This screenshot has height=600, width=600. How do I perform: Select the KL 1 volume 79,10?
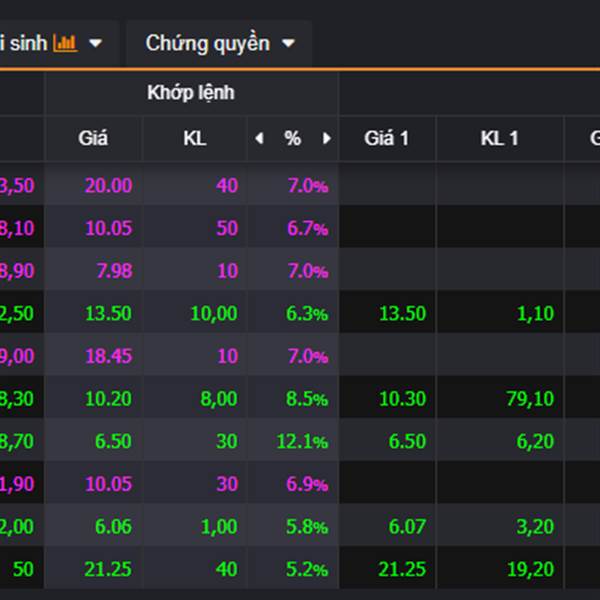530,399
